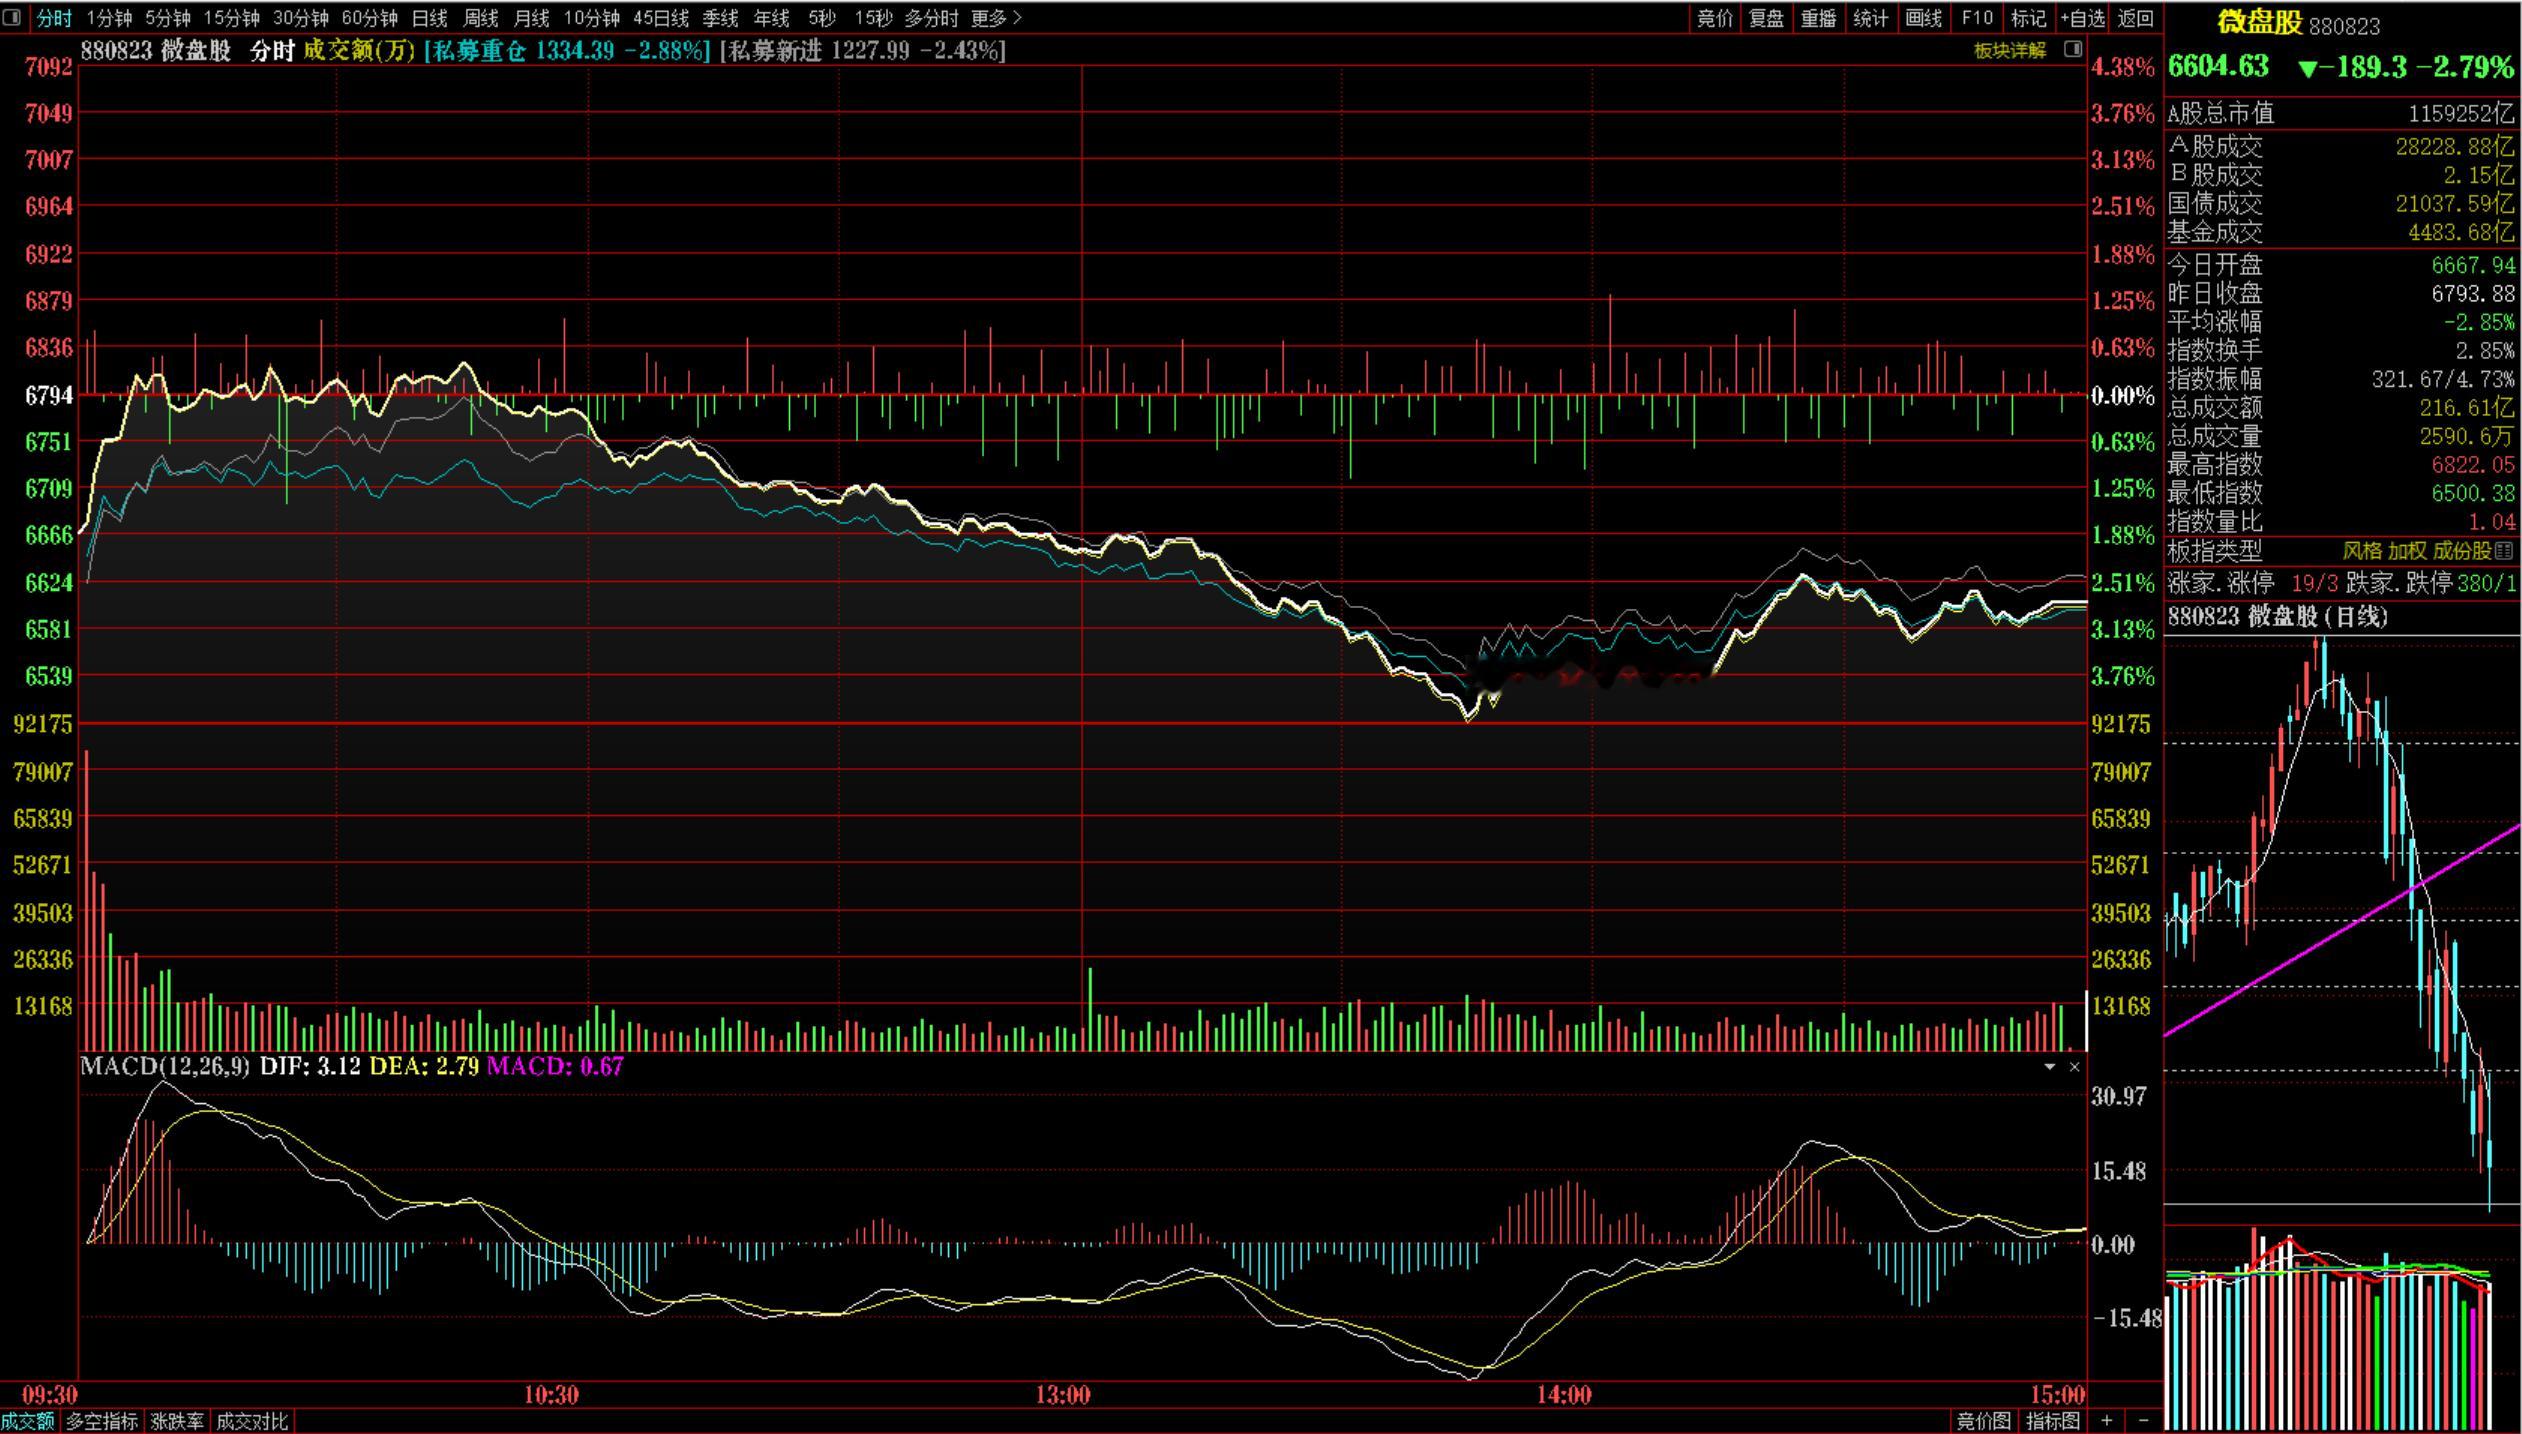The image size is (2522, 1434).
Task: Open the MACD indicator dropdown arrow
Action: click(2049, 1067)
